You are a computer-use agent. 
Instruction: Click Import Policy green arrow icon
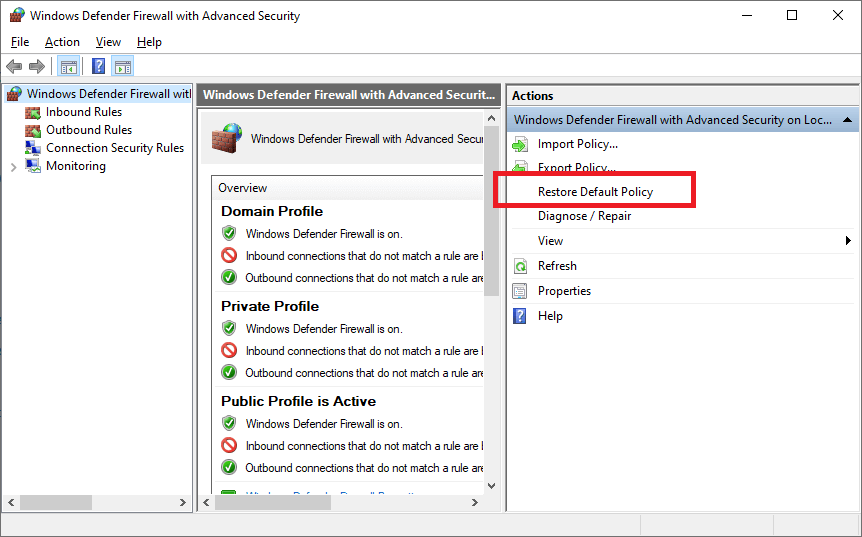point(520,145)
